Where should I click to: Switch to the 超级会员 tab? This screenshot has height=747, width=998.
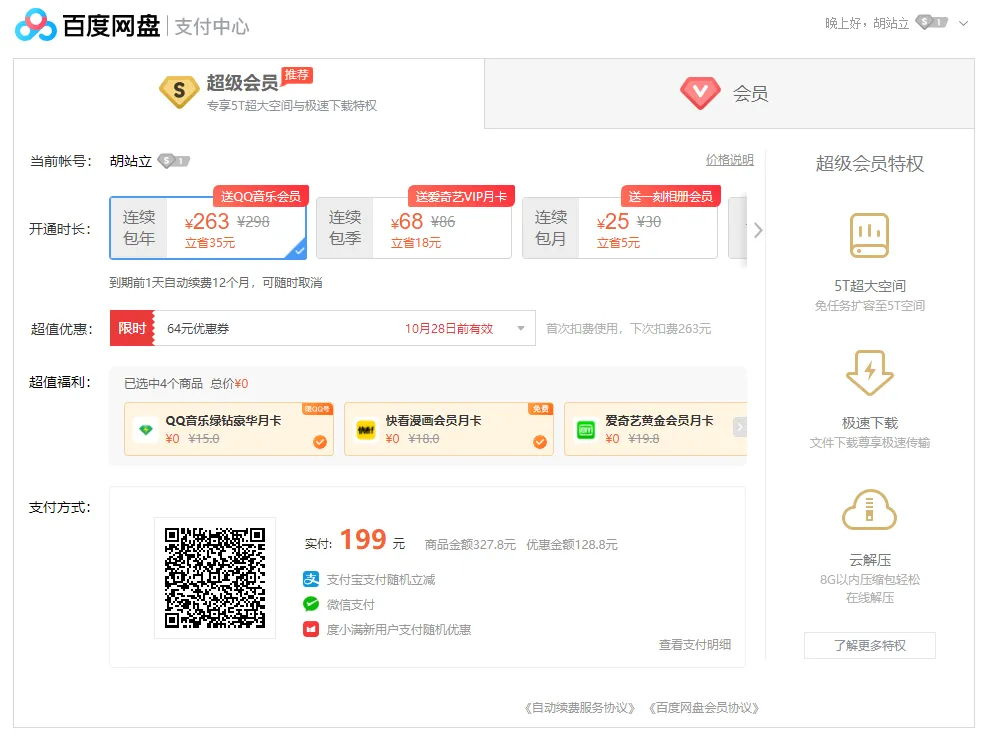pyautogui.click(x=249, y=94)
